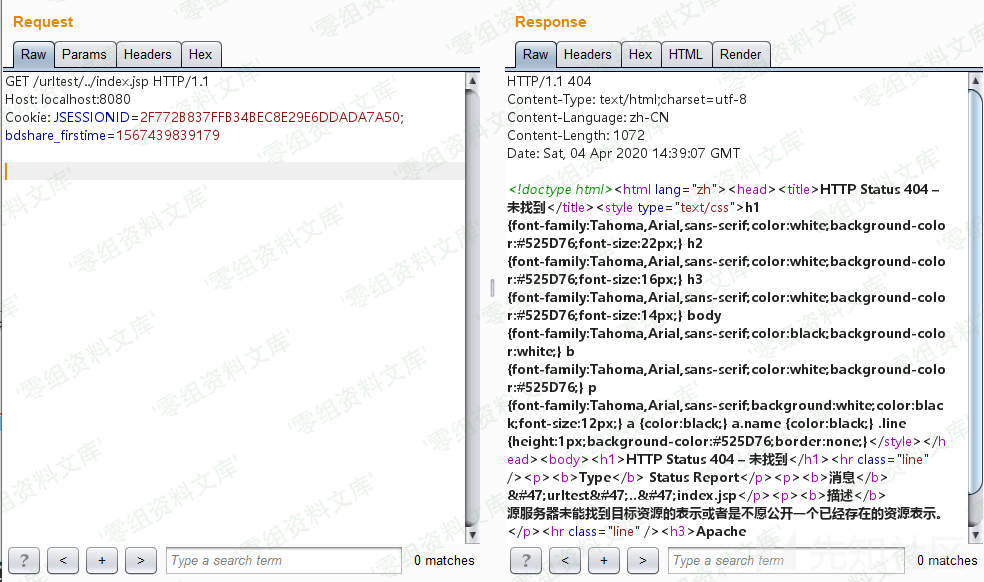Click the help button in Request panel
Viewport: 984px width, 582px height.
tap(24, 561)
